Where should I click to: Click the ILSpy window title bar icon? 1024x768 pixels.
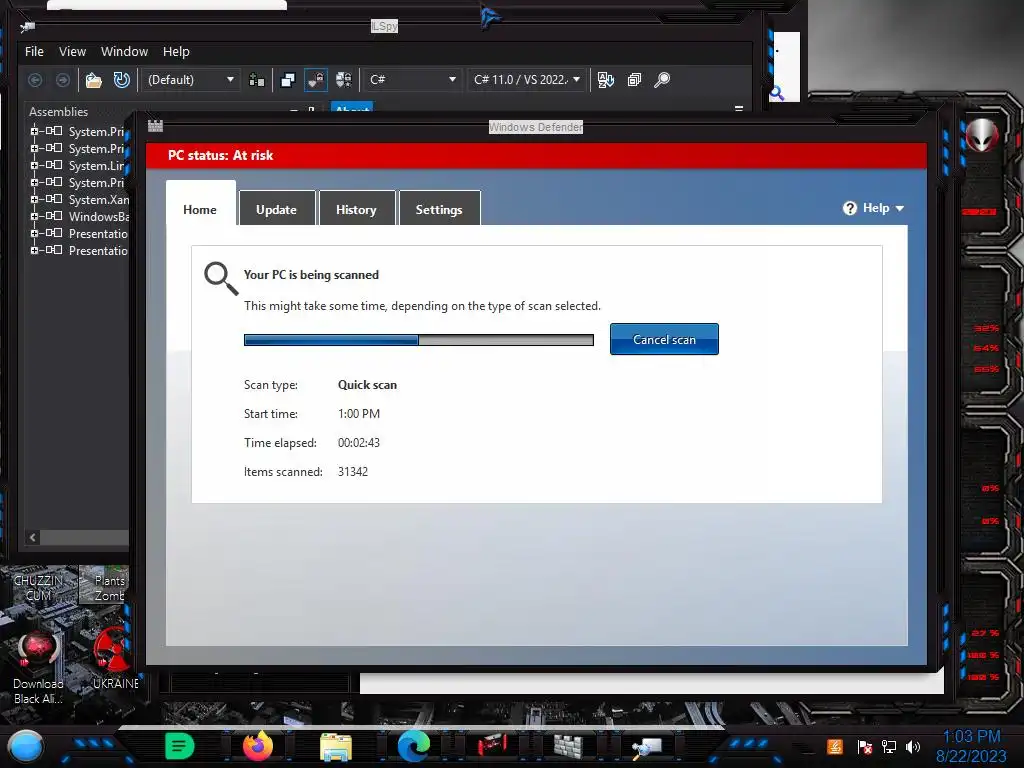(x=27, y=27)
